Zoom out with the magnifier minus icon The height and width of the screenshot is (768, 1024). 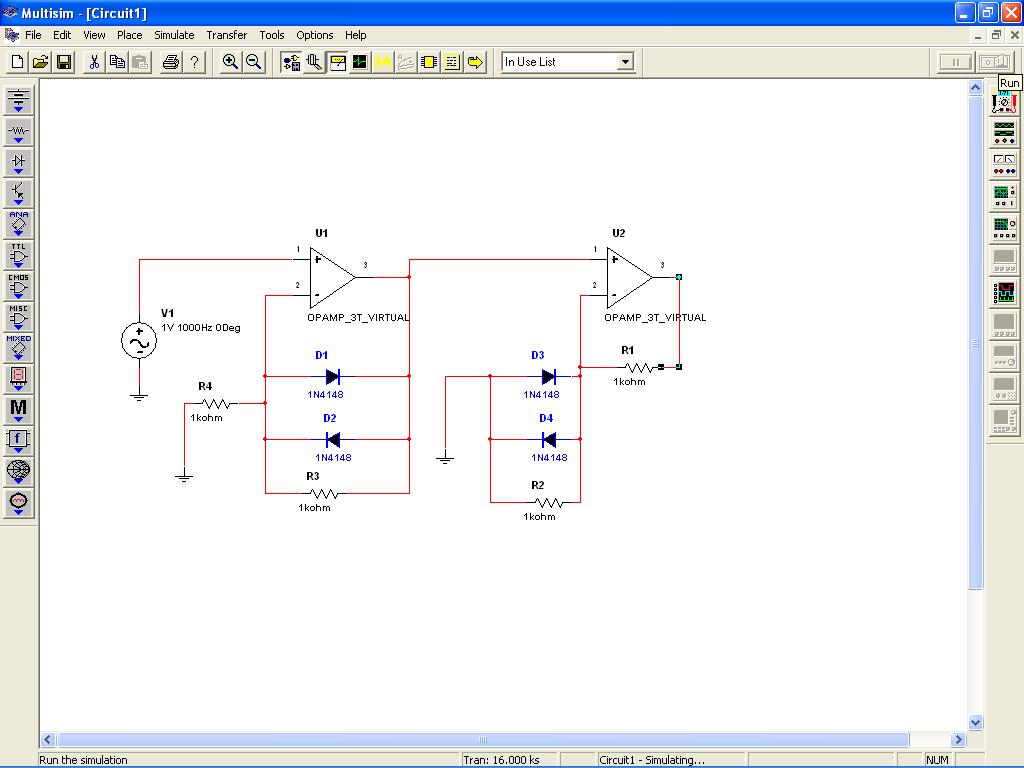(253, 62)
